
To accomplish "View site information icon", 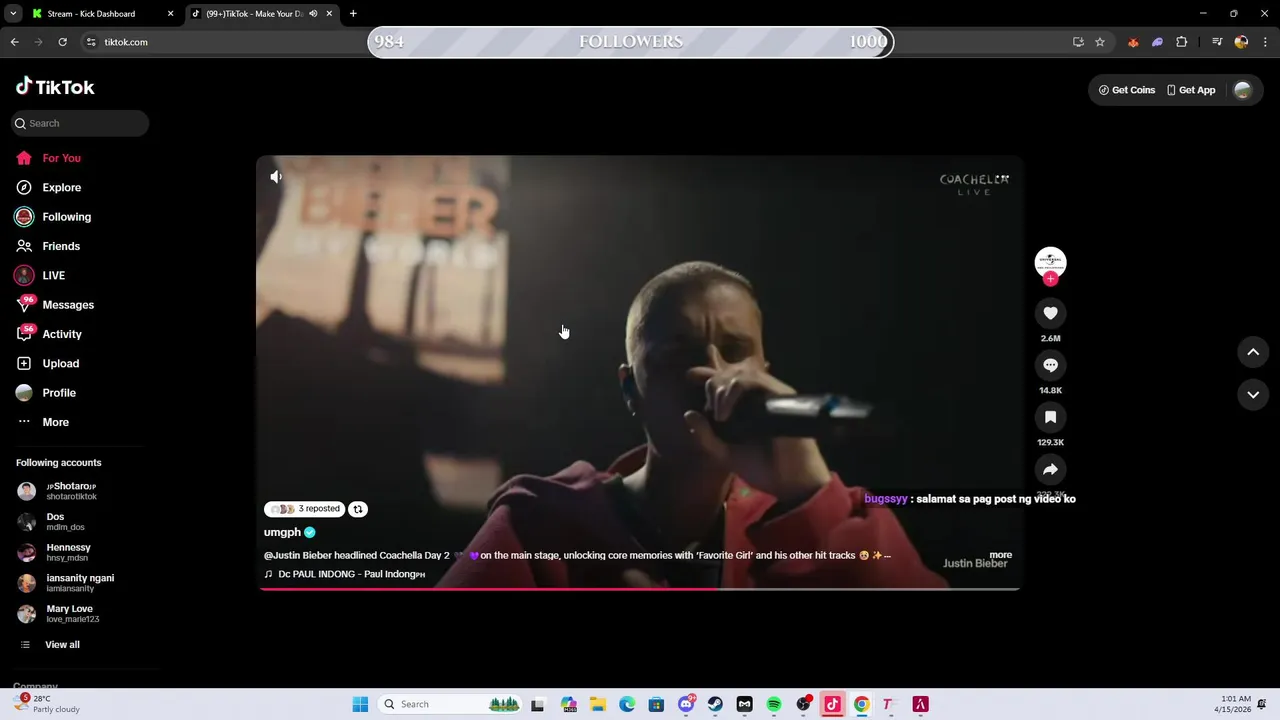I will pyautogui.click(x=91, y=42).
